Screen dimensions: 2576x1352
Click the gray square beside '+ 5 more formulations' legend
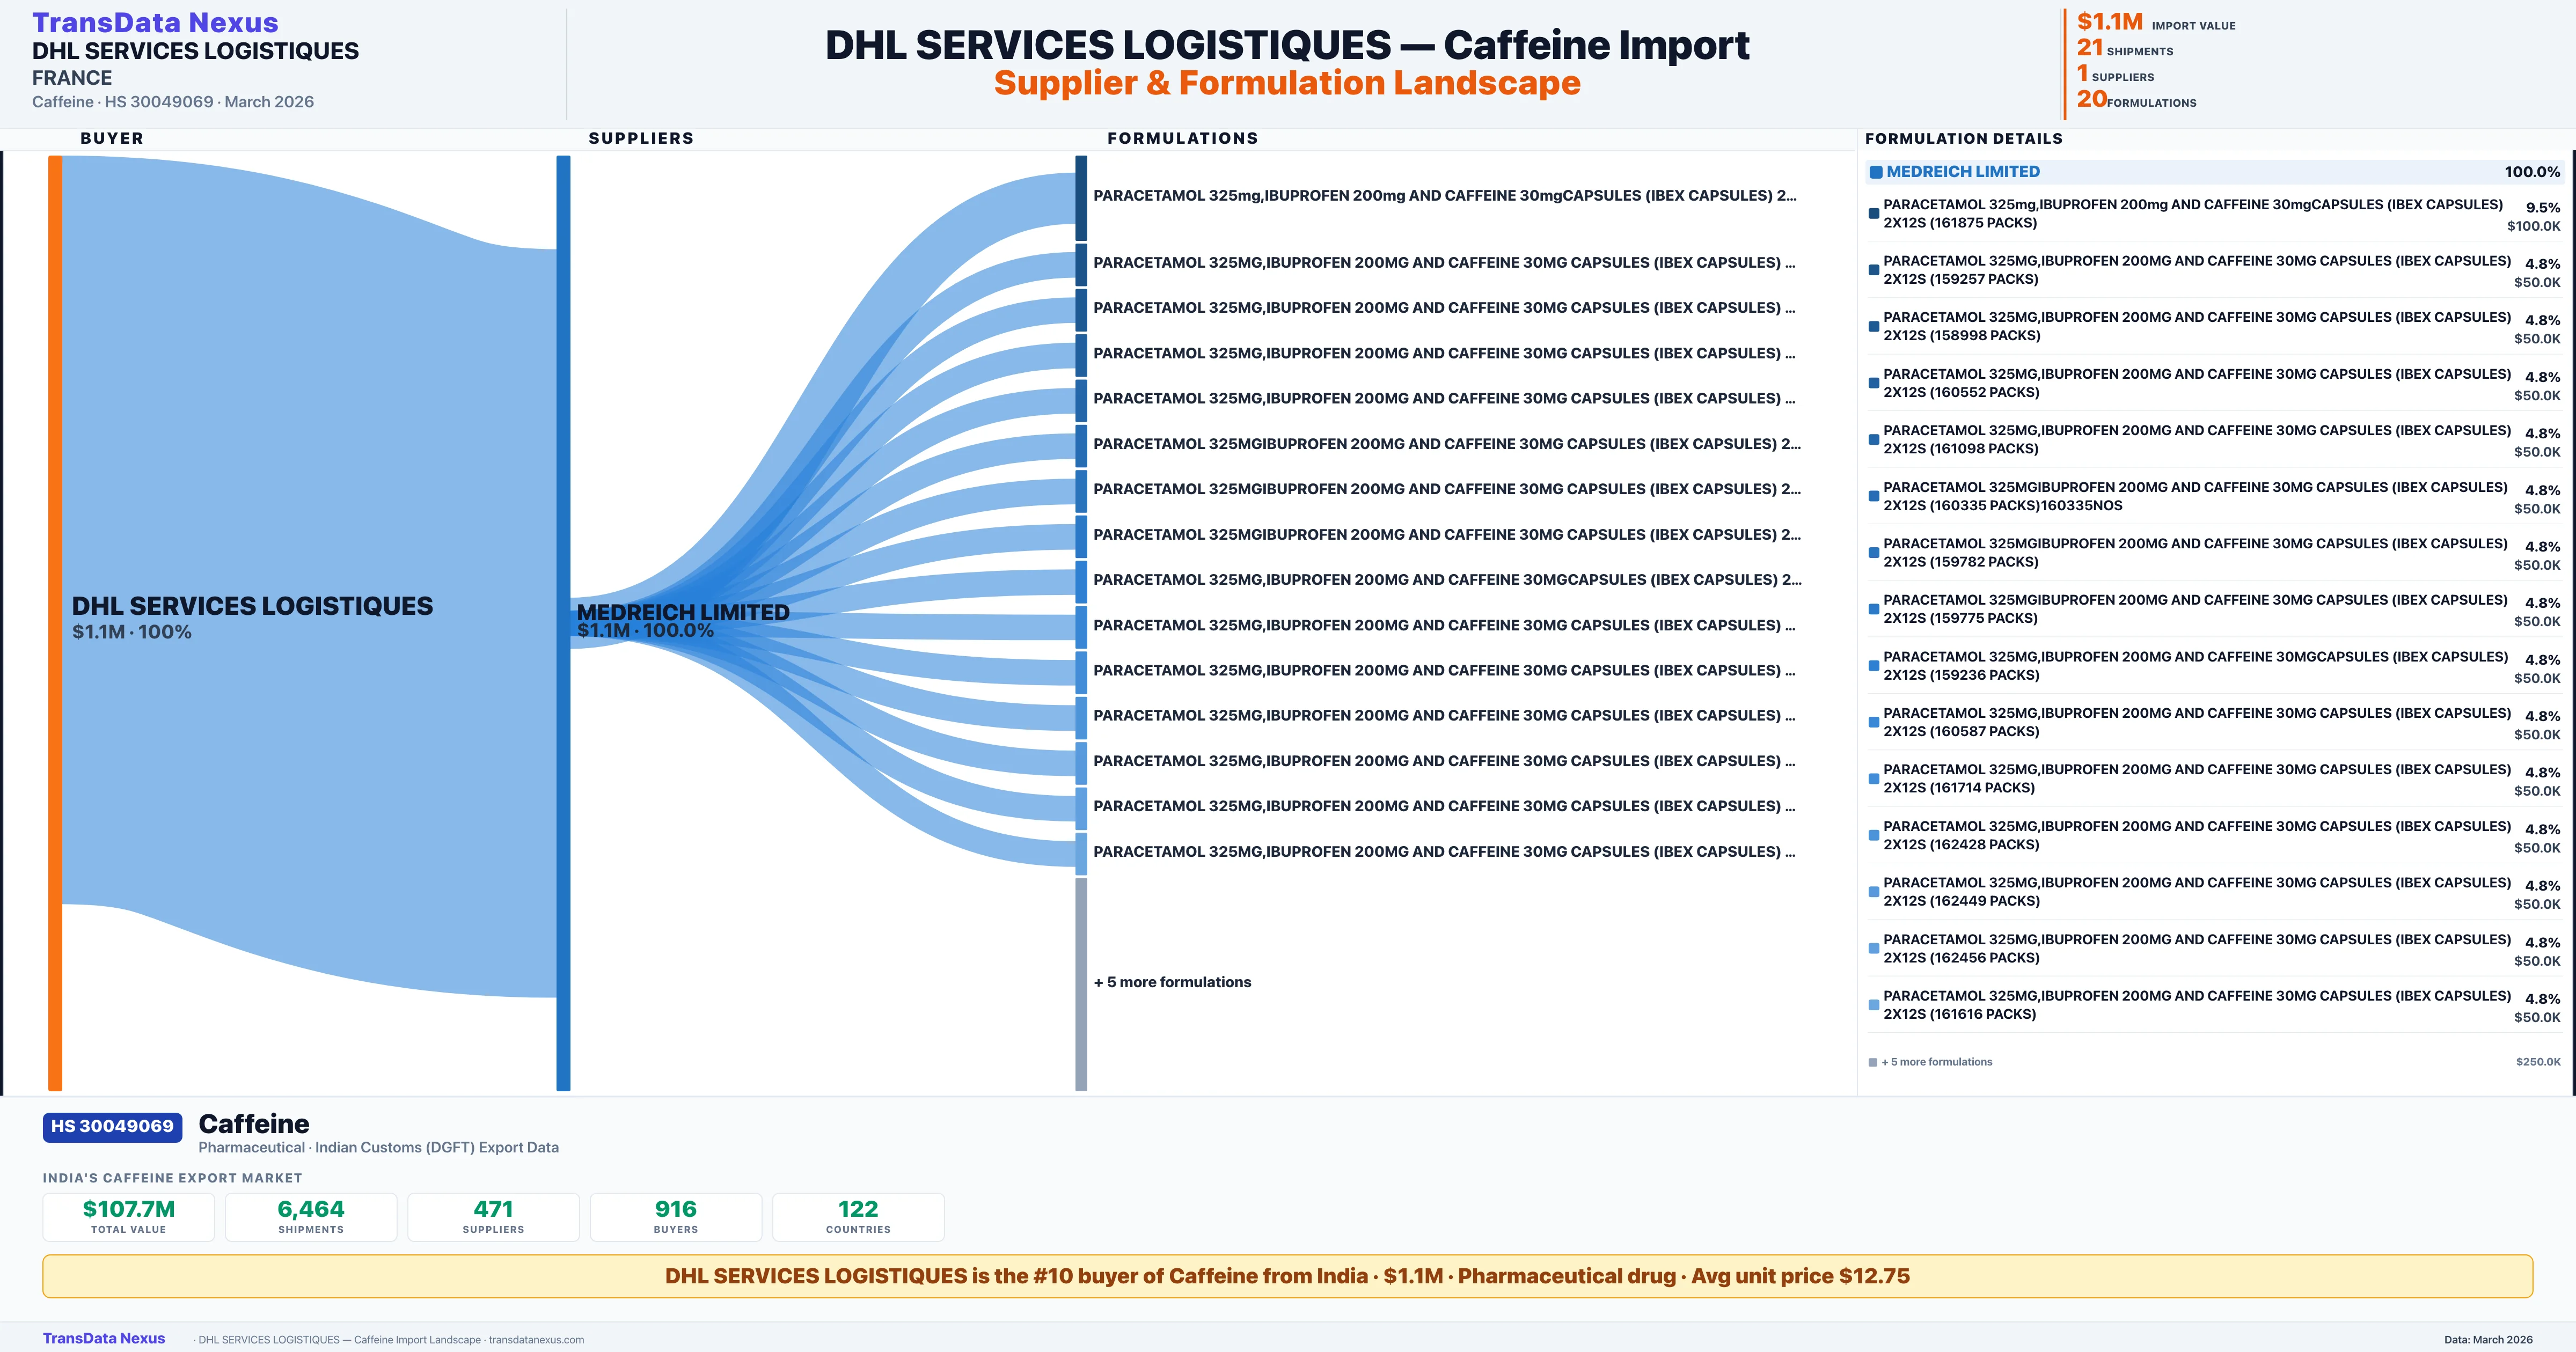tap(1872, 1061)
